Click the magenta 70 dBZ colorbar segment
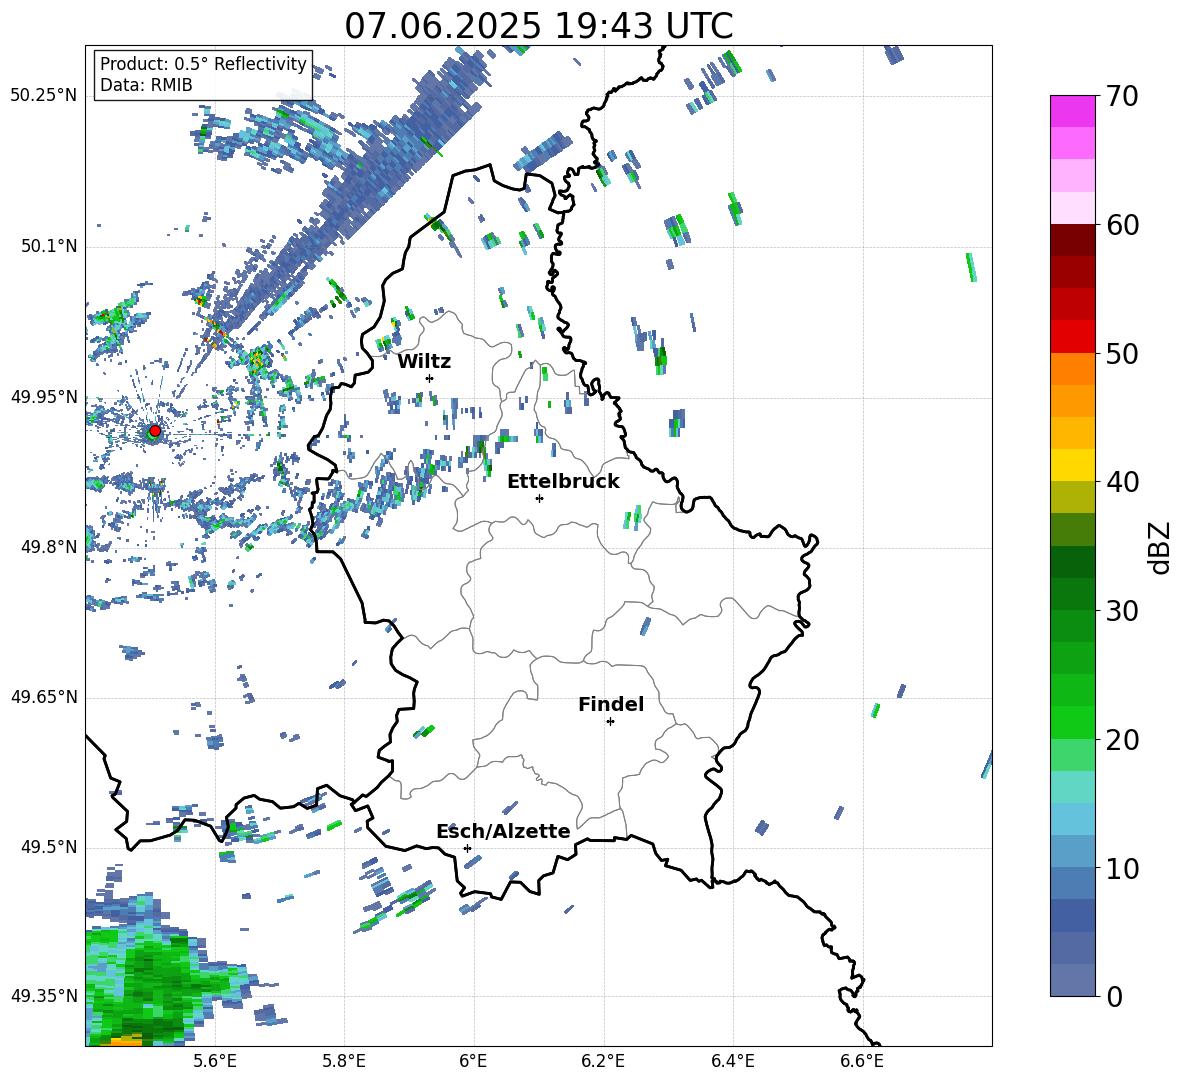Image resolution: width=1184 pixels, height=1081 pixels. 1072,111
